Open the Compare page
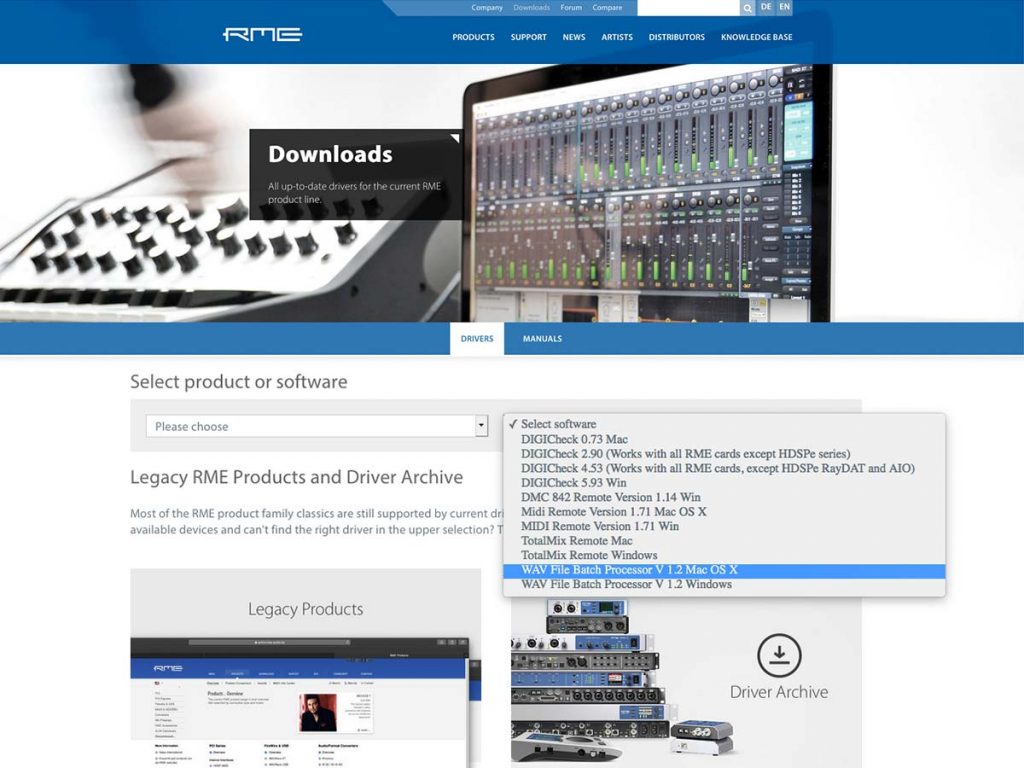The image size is (1024, 768). pos(610,7)
